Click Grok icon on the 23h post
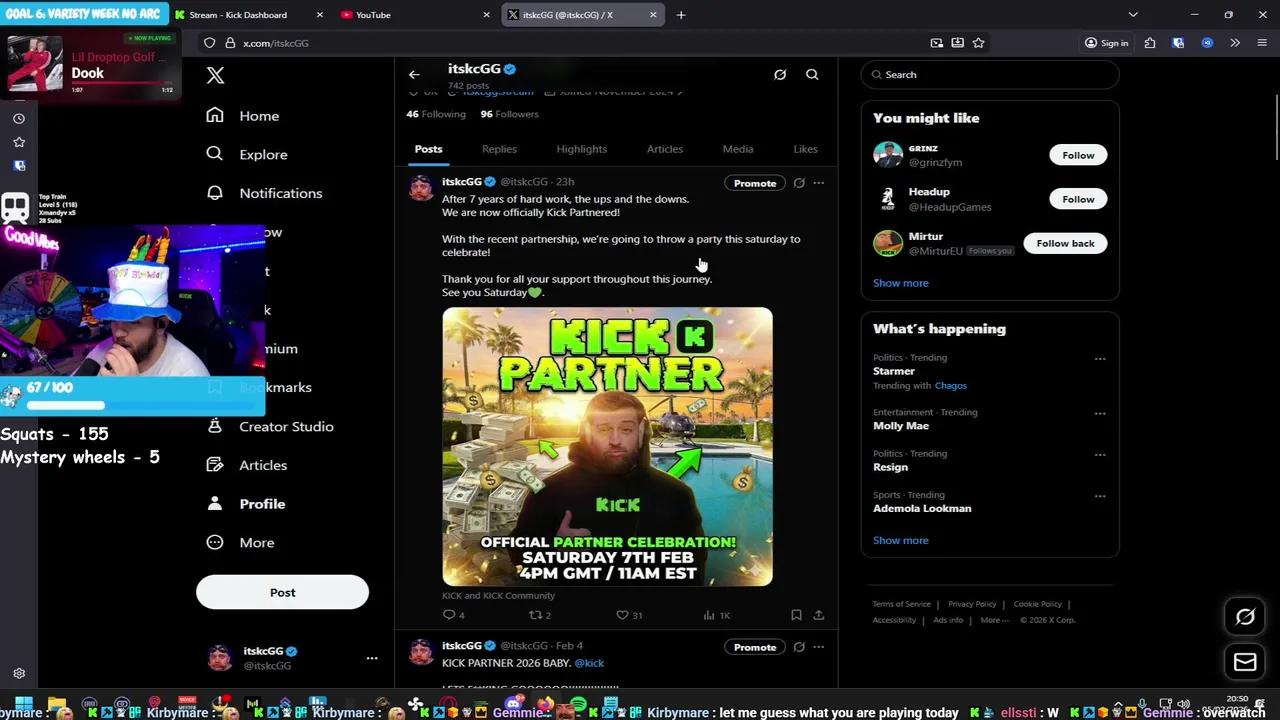The image size is (1280, 720). click(799, 183)
